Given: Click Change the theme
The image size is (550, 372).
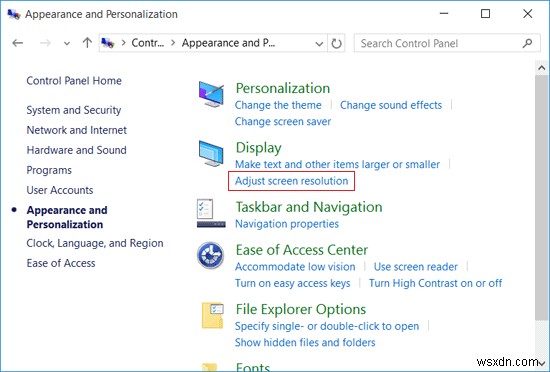Looking at the screenshot, I should click(278, 105).
